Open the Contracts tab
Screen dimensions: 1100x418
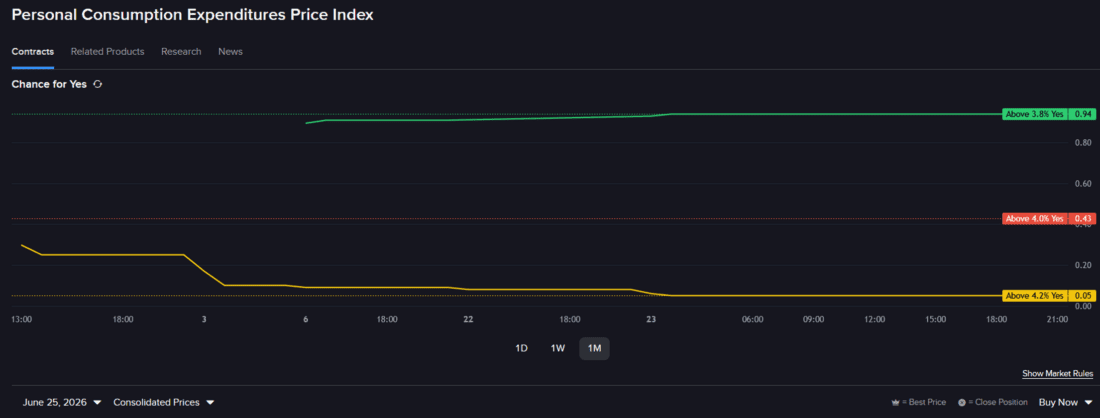[33, 51]
